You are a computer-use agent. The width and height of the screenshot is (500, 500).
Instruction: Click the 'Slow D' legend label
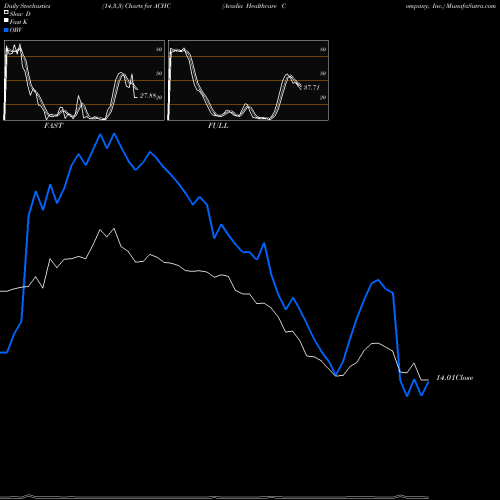[x=20, y=14]
